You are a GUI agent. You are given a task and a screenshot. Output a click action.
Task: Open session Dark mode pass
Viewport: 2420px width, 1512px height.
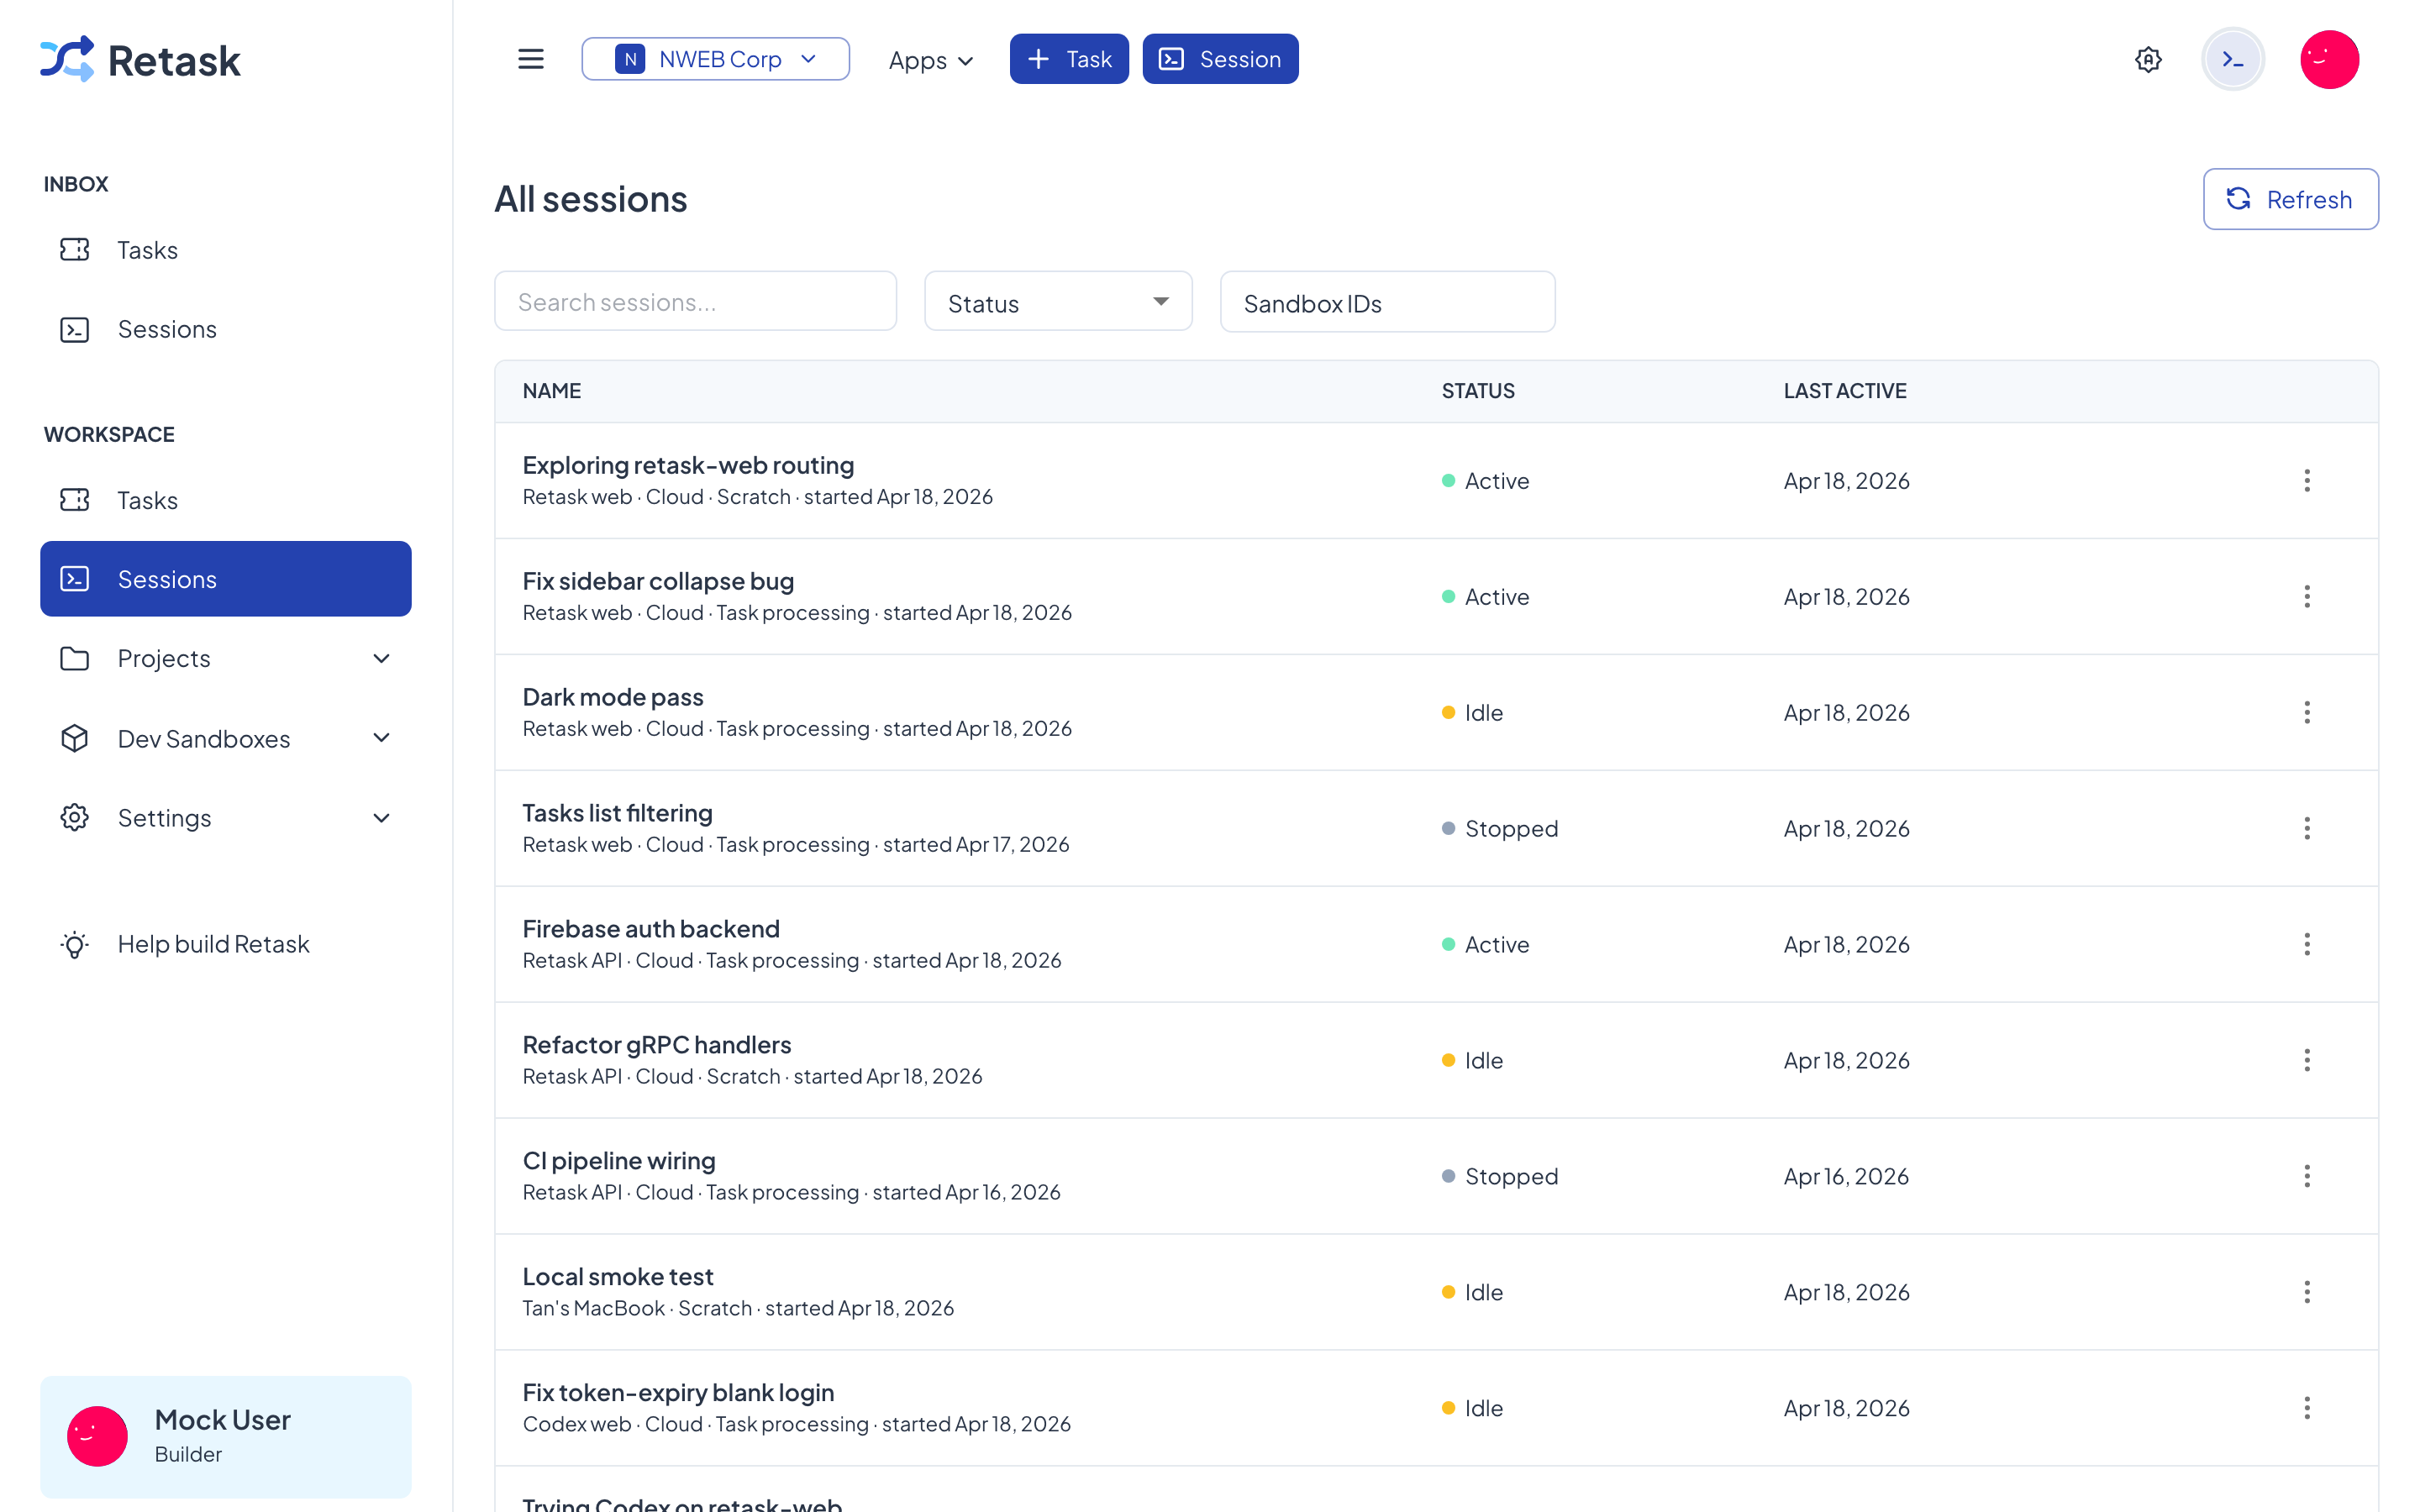click(613, 697)
